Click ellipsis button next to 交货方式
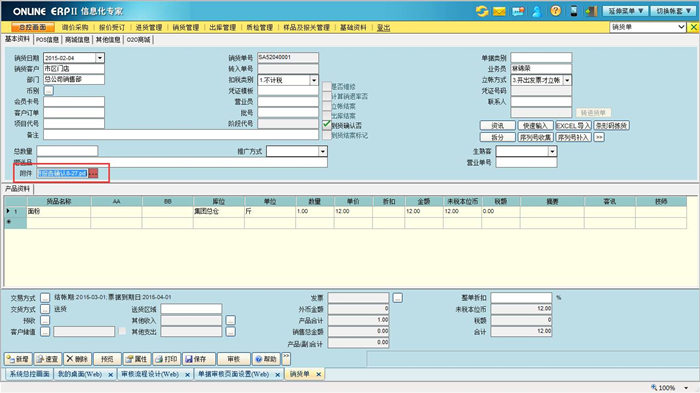The width and height of the screenshot is (700, 393). (45, 309)
